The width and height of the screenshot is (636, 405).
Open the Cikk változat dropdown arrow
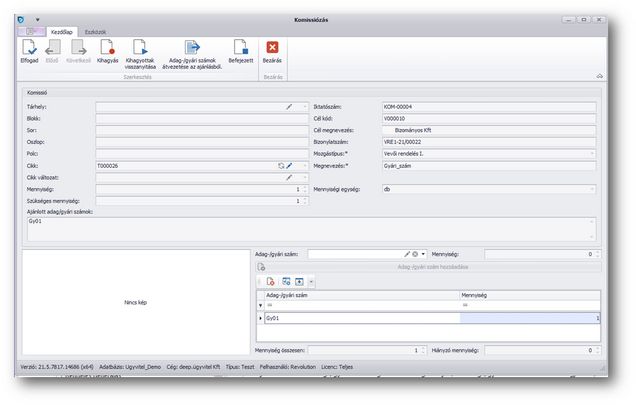click(304, 177)
